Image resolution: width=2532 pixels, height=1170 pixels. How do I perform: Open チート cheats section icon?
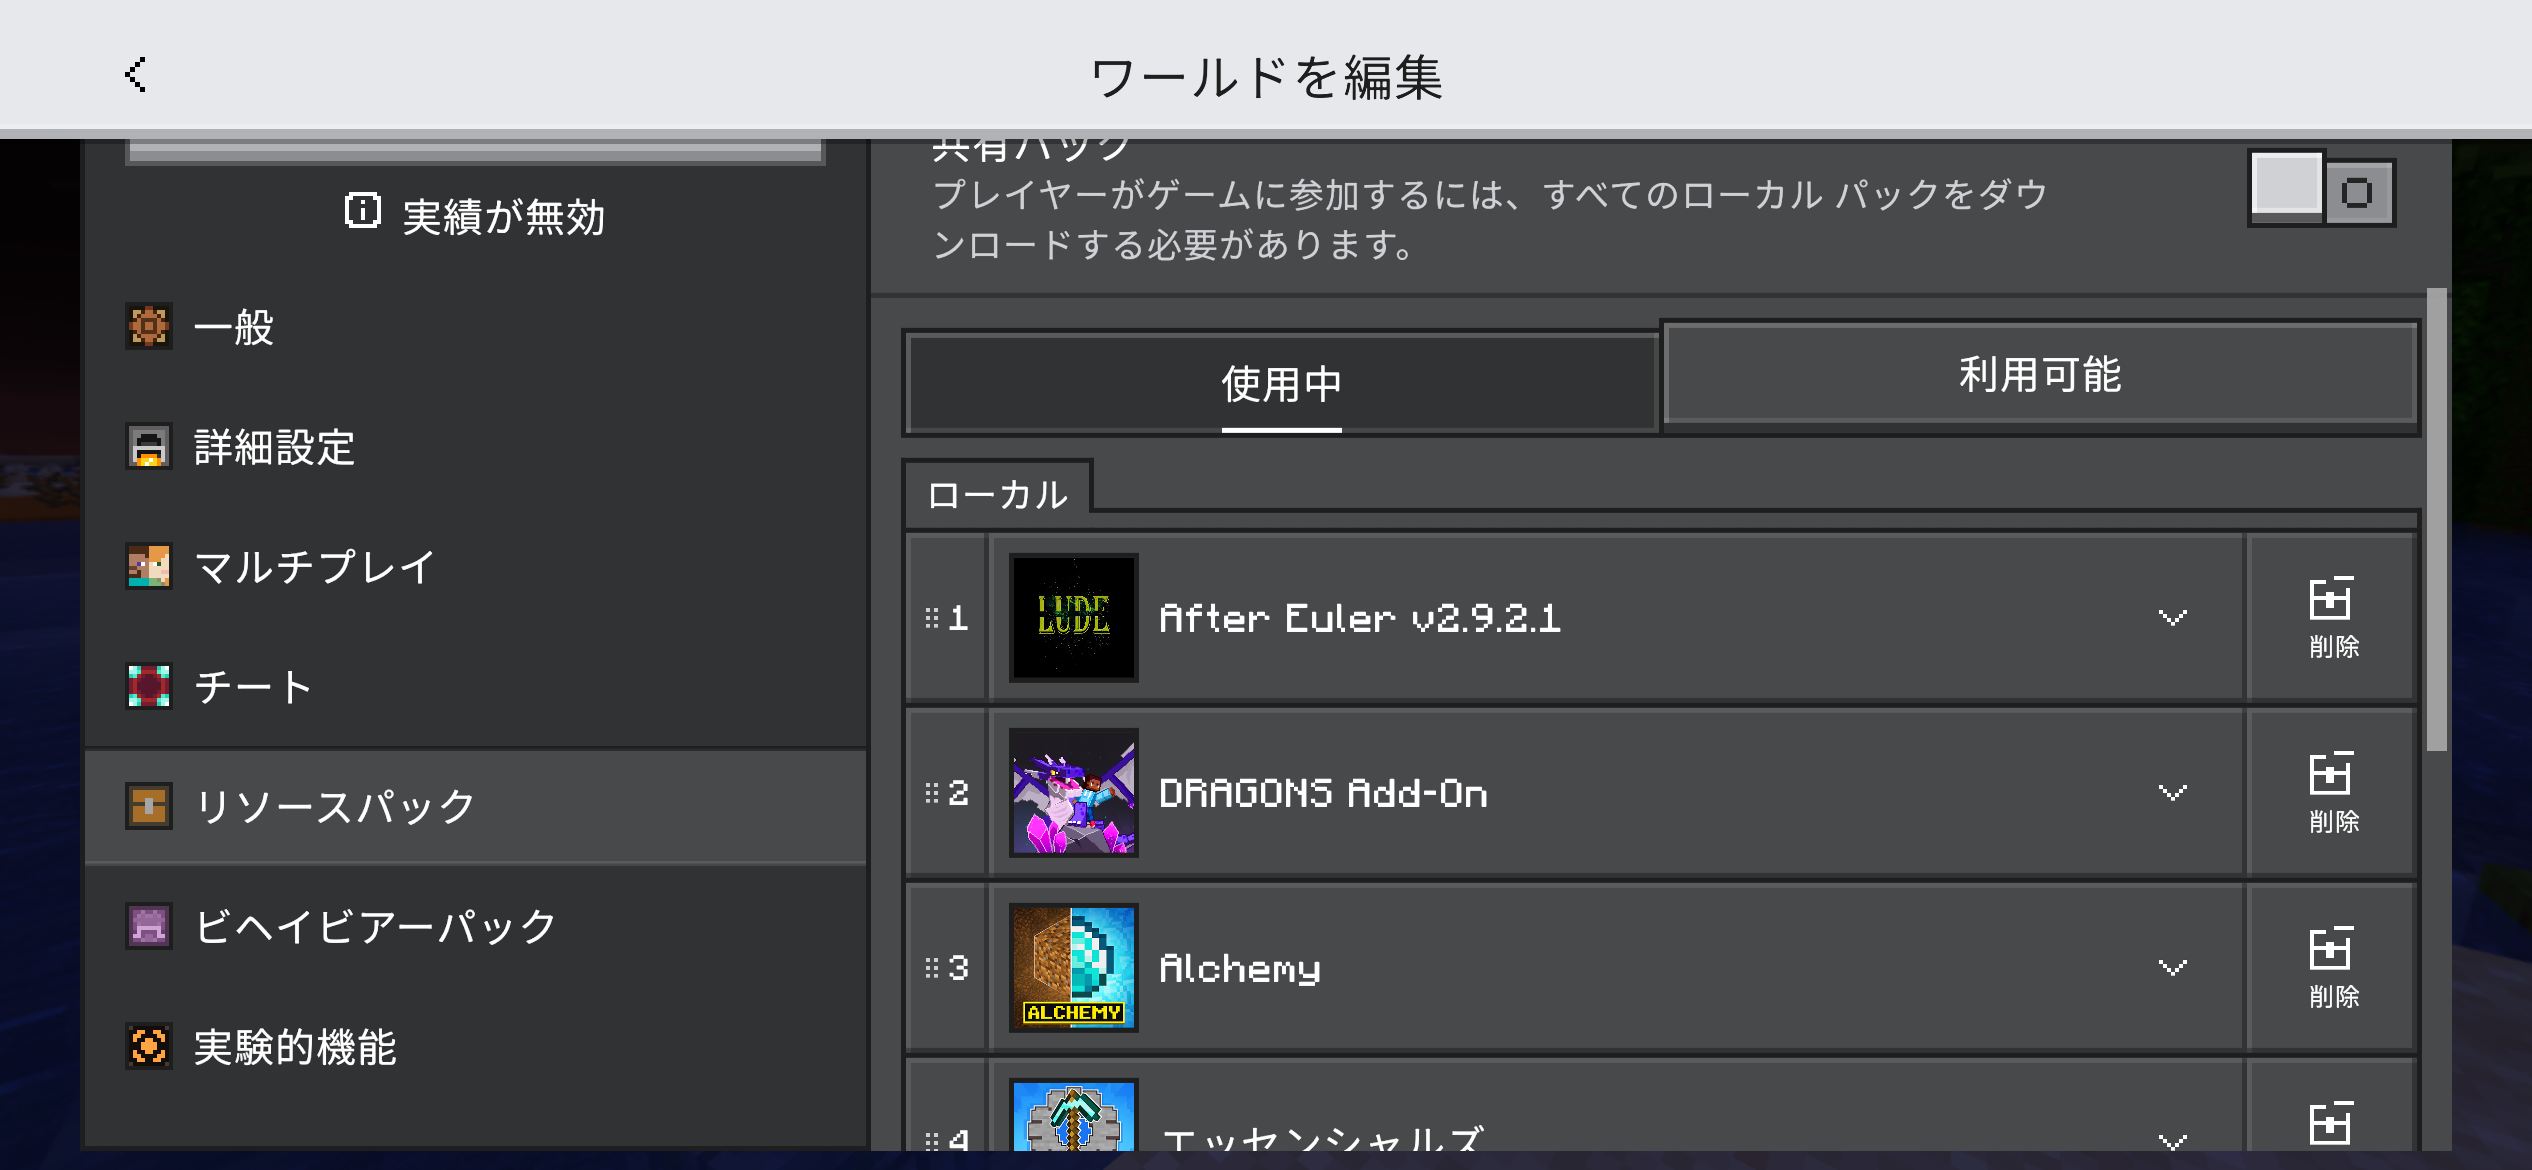point(149,687)
